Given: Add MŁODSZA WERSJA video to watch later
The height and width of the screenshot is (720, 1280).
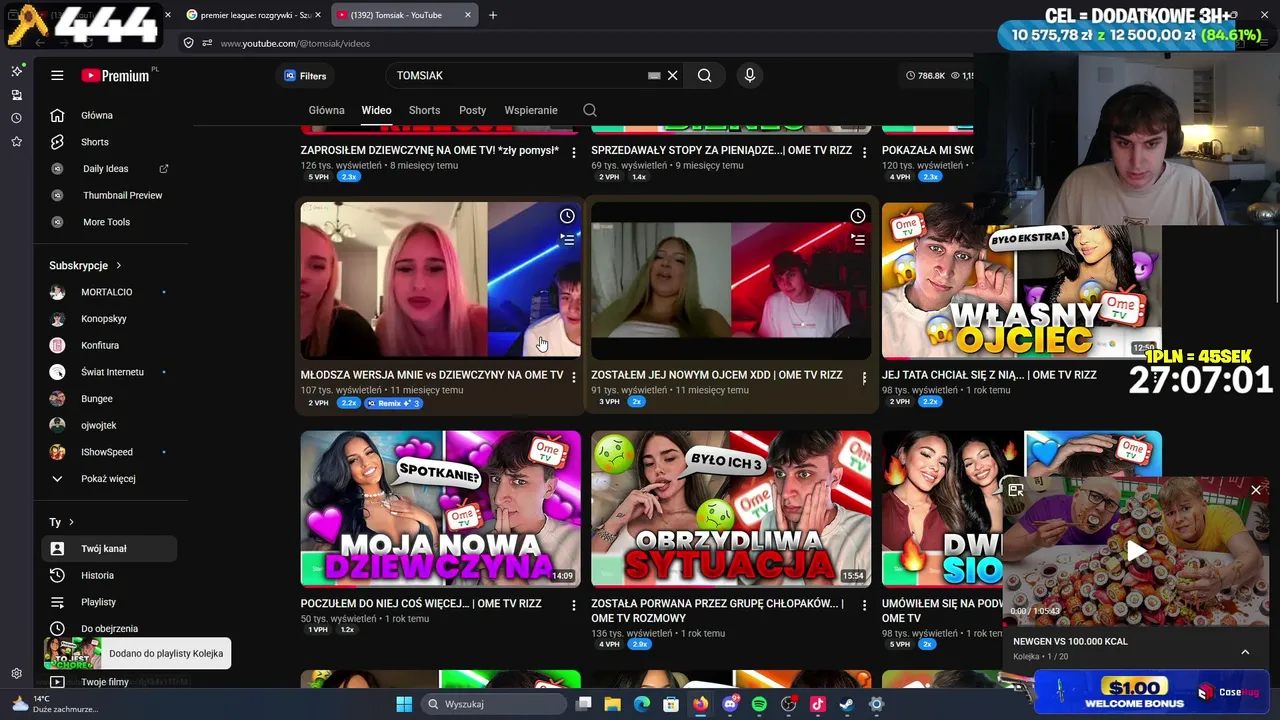Looking at the screenshot, I should pos(567,216).
